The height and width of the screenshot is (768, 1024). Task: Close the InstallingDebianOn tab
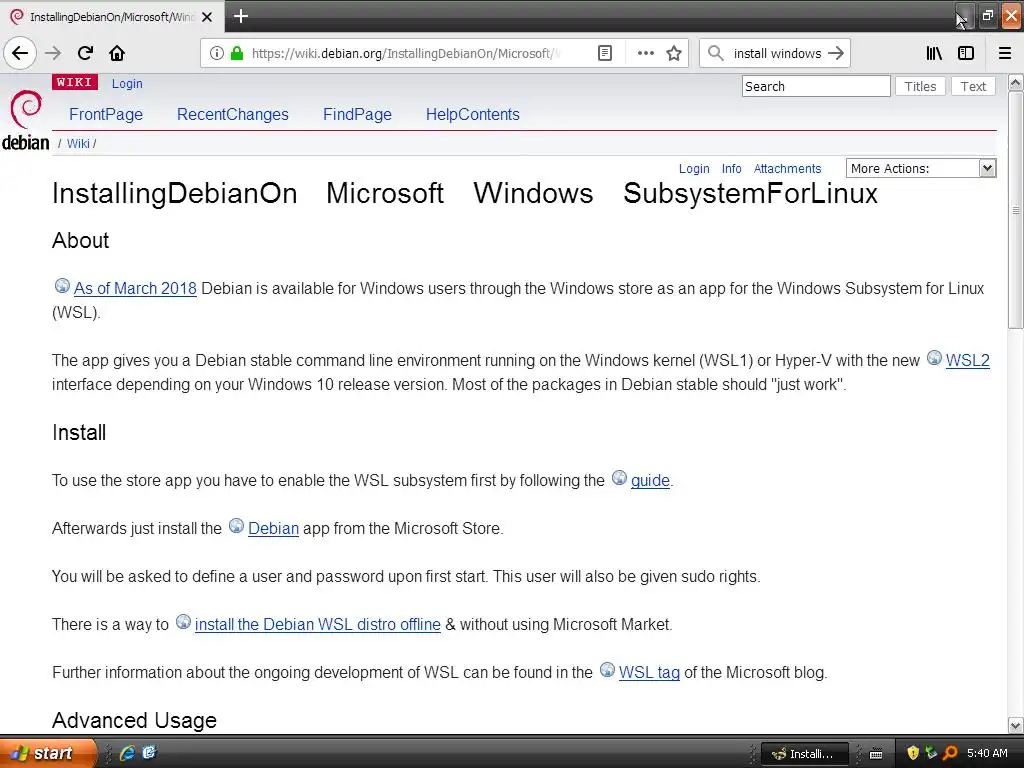[x=207, y=17]
